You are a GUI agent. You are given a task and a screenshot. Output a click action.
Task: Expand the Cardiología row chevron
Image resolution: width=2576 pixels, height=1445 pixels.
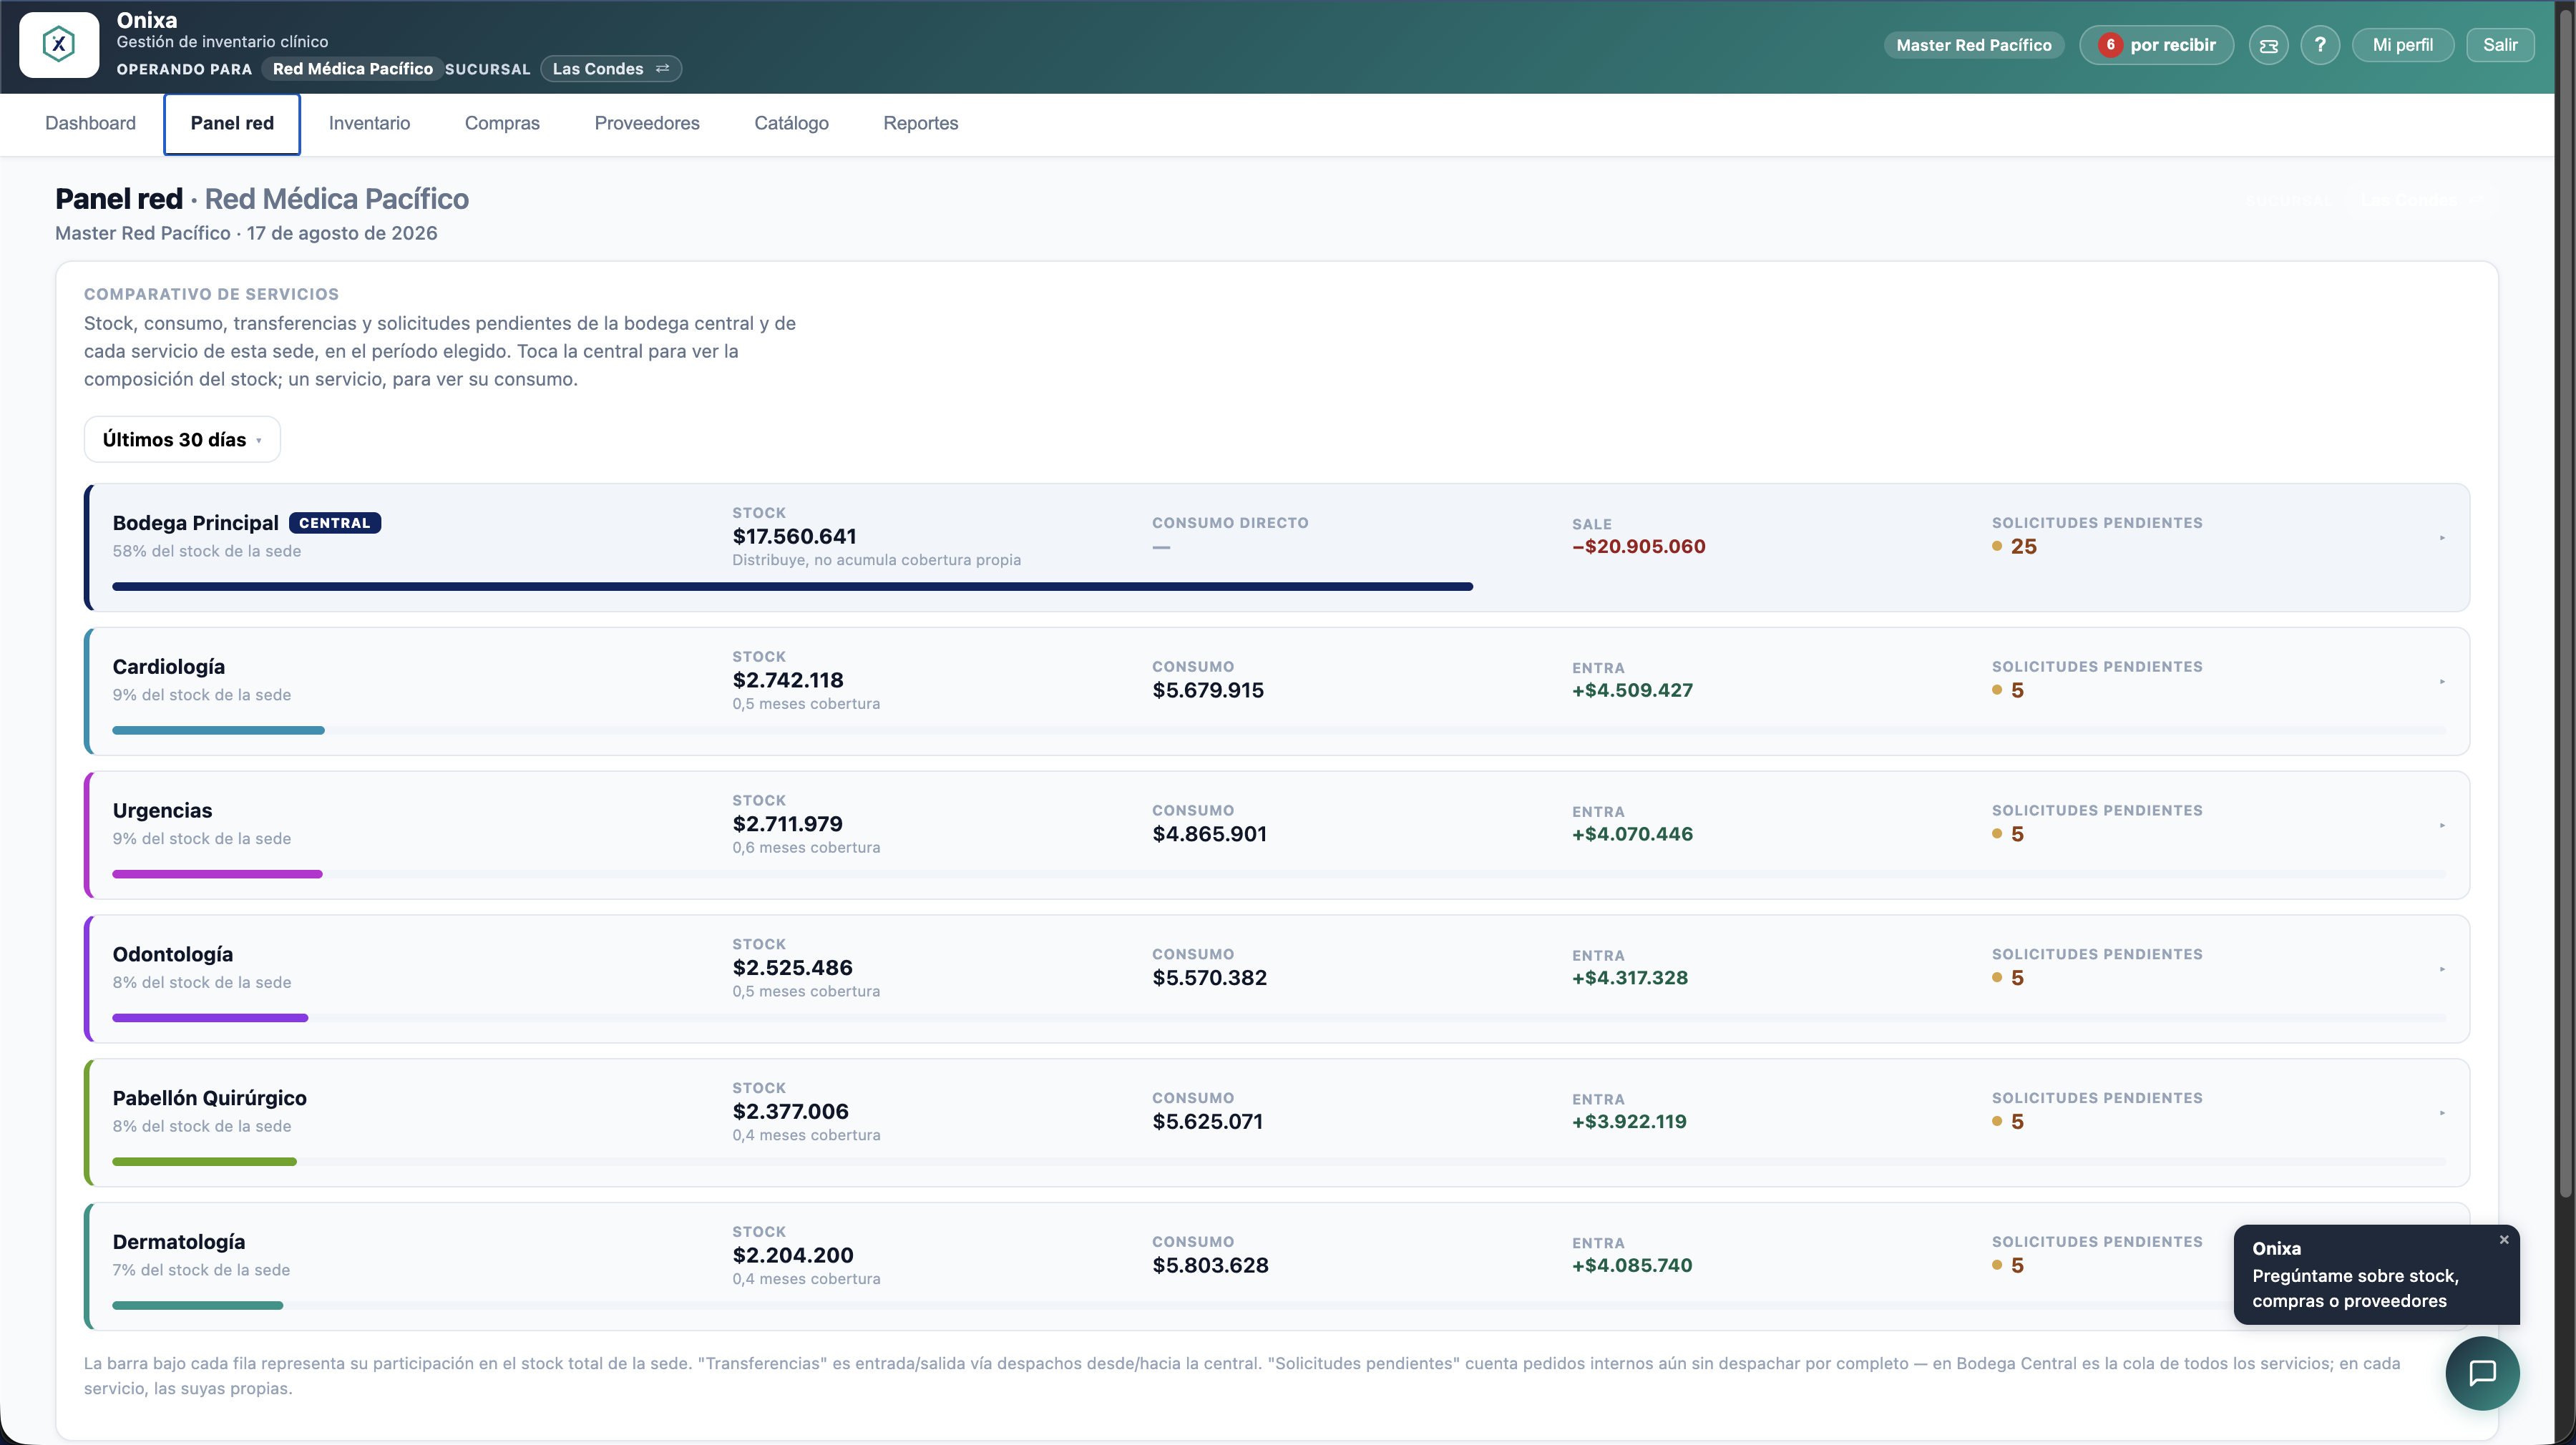point(2442,682)
